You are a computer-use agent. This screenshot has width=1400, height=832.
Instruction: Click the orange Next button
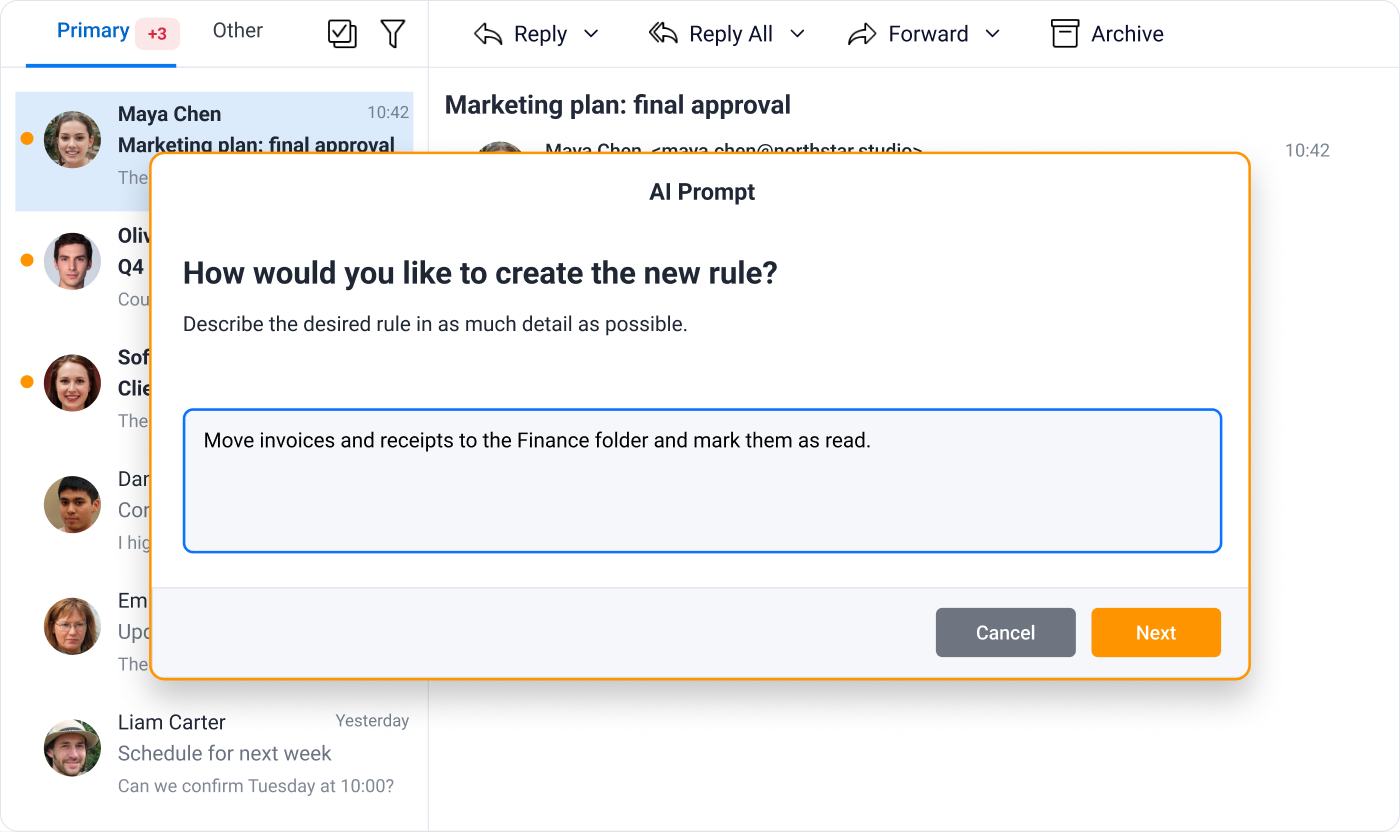(x=1156, y=633)
